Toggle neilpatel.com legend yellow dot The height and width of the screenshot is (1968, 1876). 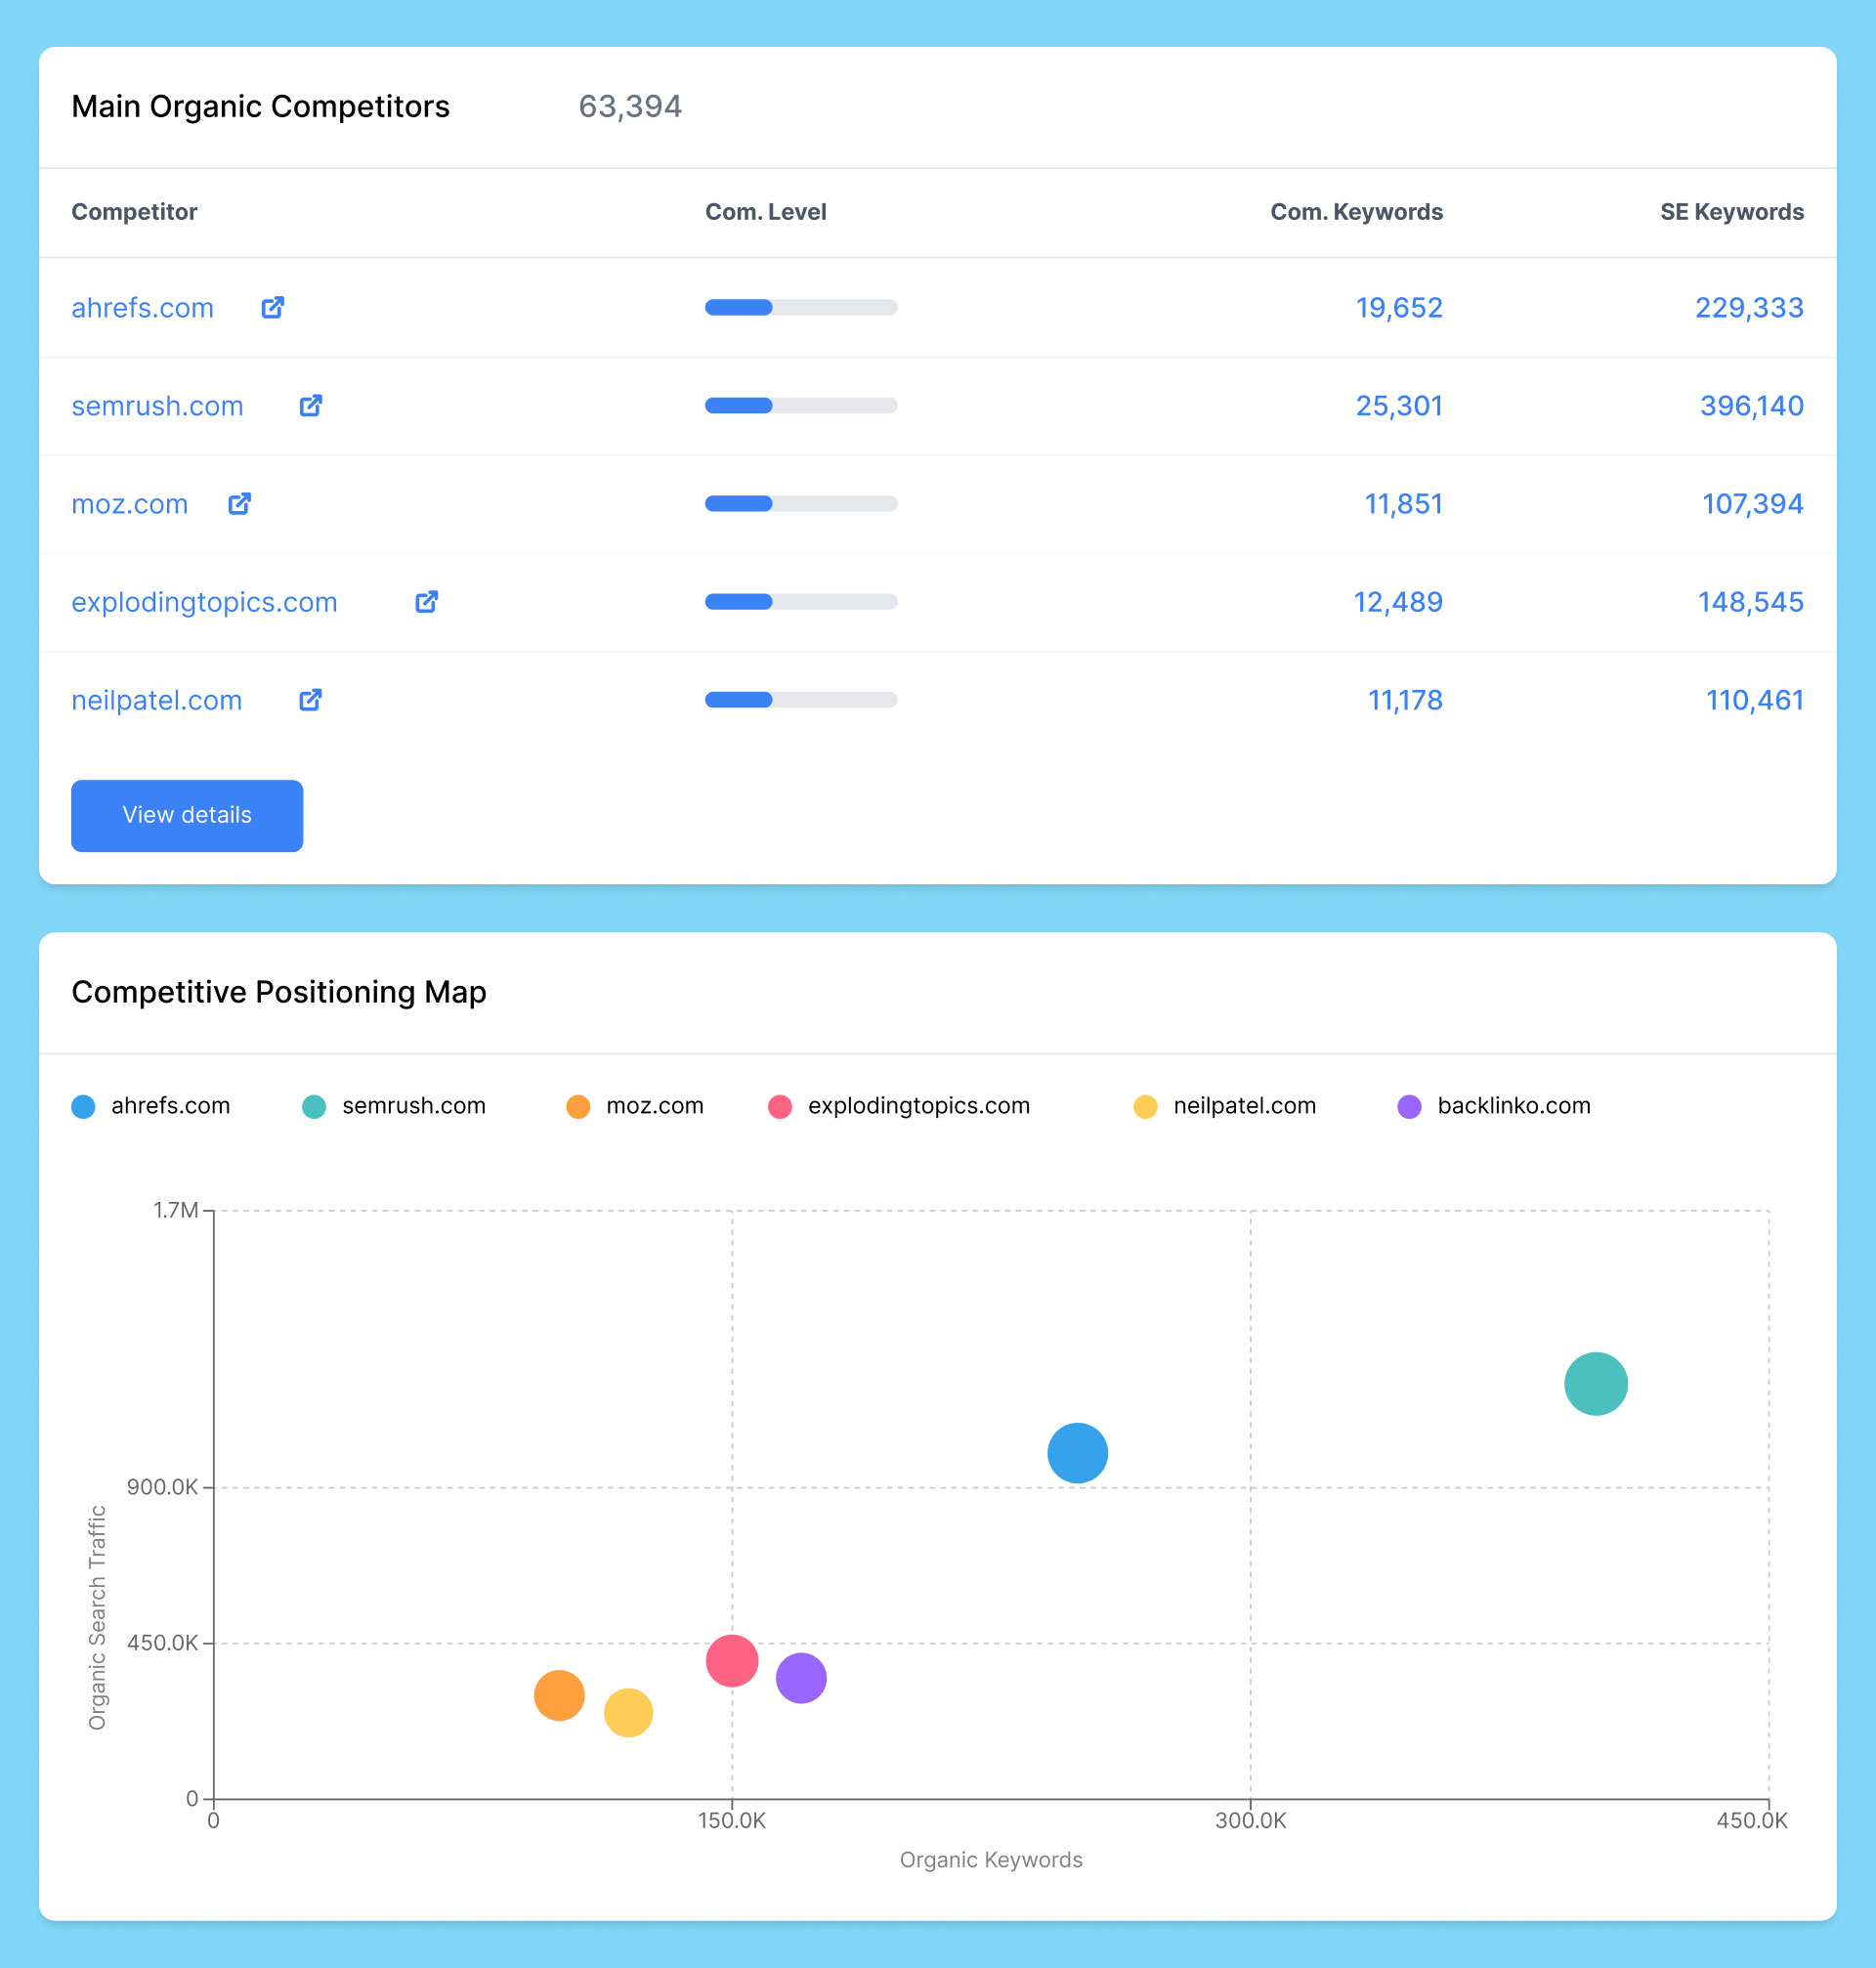[1145, 1106]
